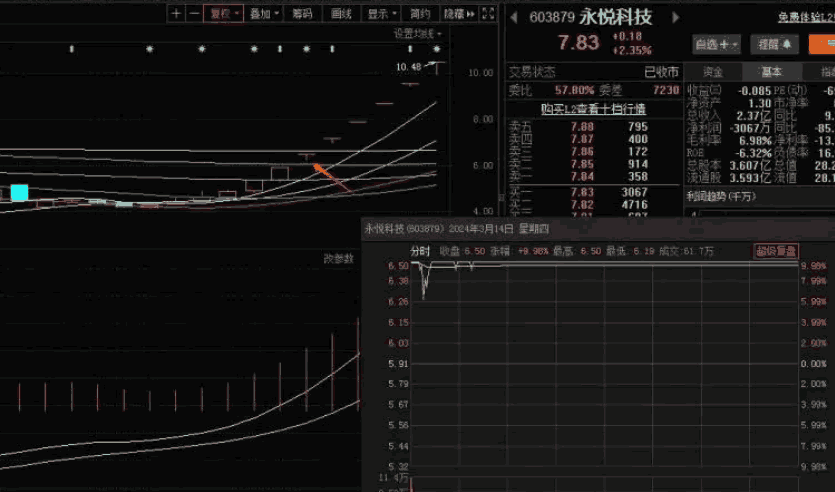Open the 叠加 overlay dropdown
835x492 pixels.
[264, 14]
